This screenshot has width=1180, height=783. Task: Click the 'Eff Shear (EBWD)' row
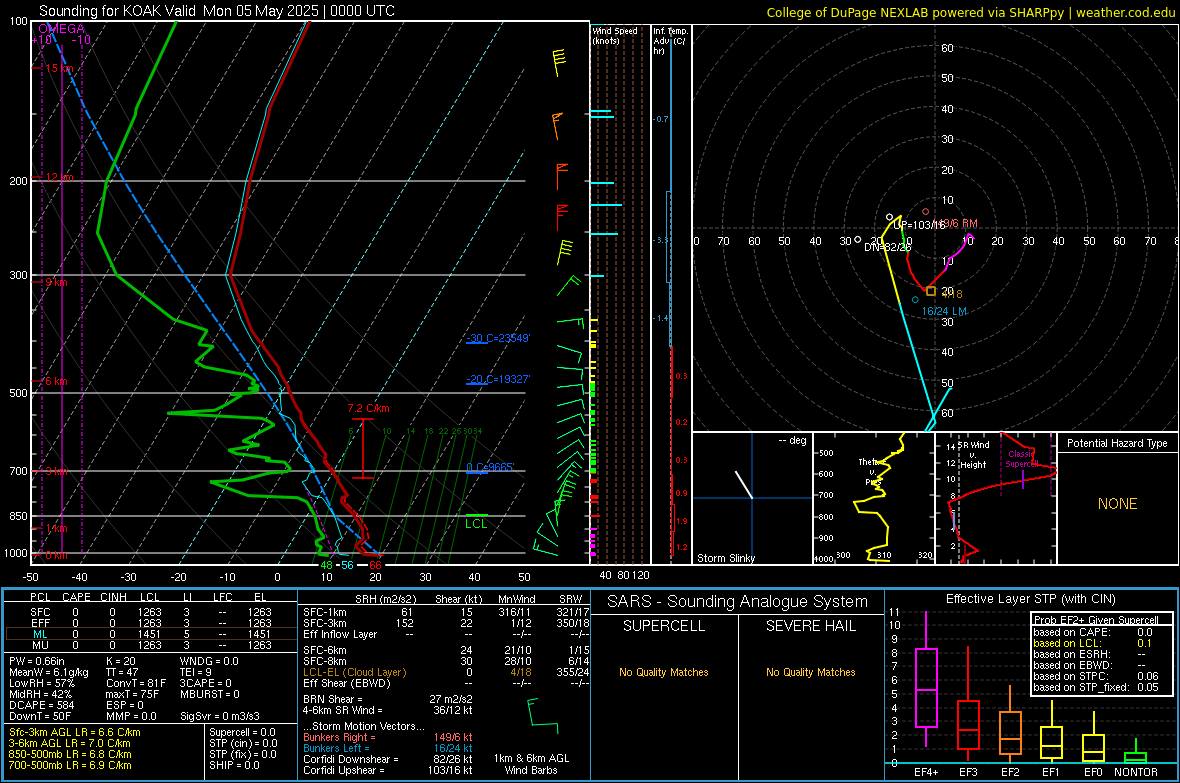point(446,683)
